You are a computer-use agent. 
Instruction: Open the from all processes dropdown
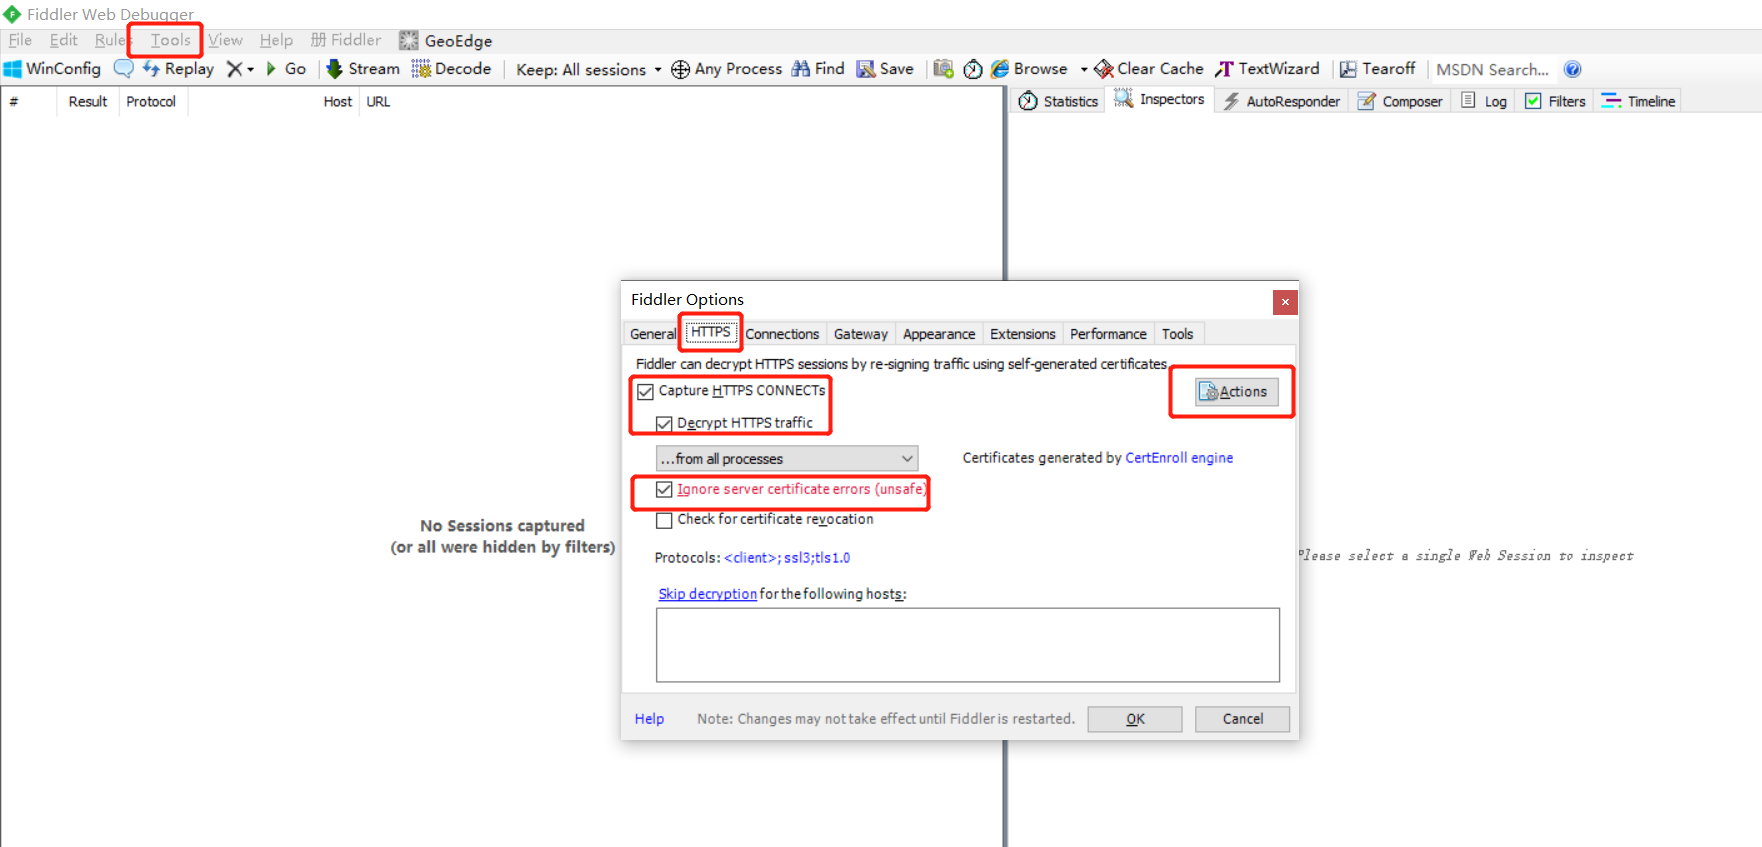(787, 458)
